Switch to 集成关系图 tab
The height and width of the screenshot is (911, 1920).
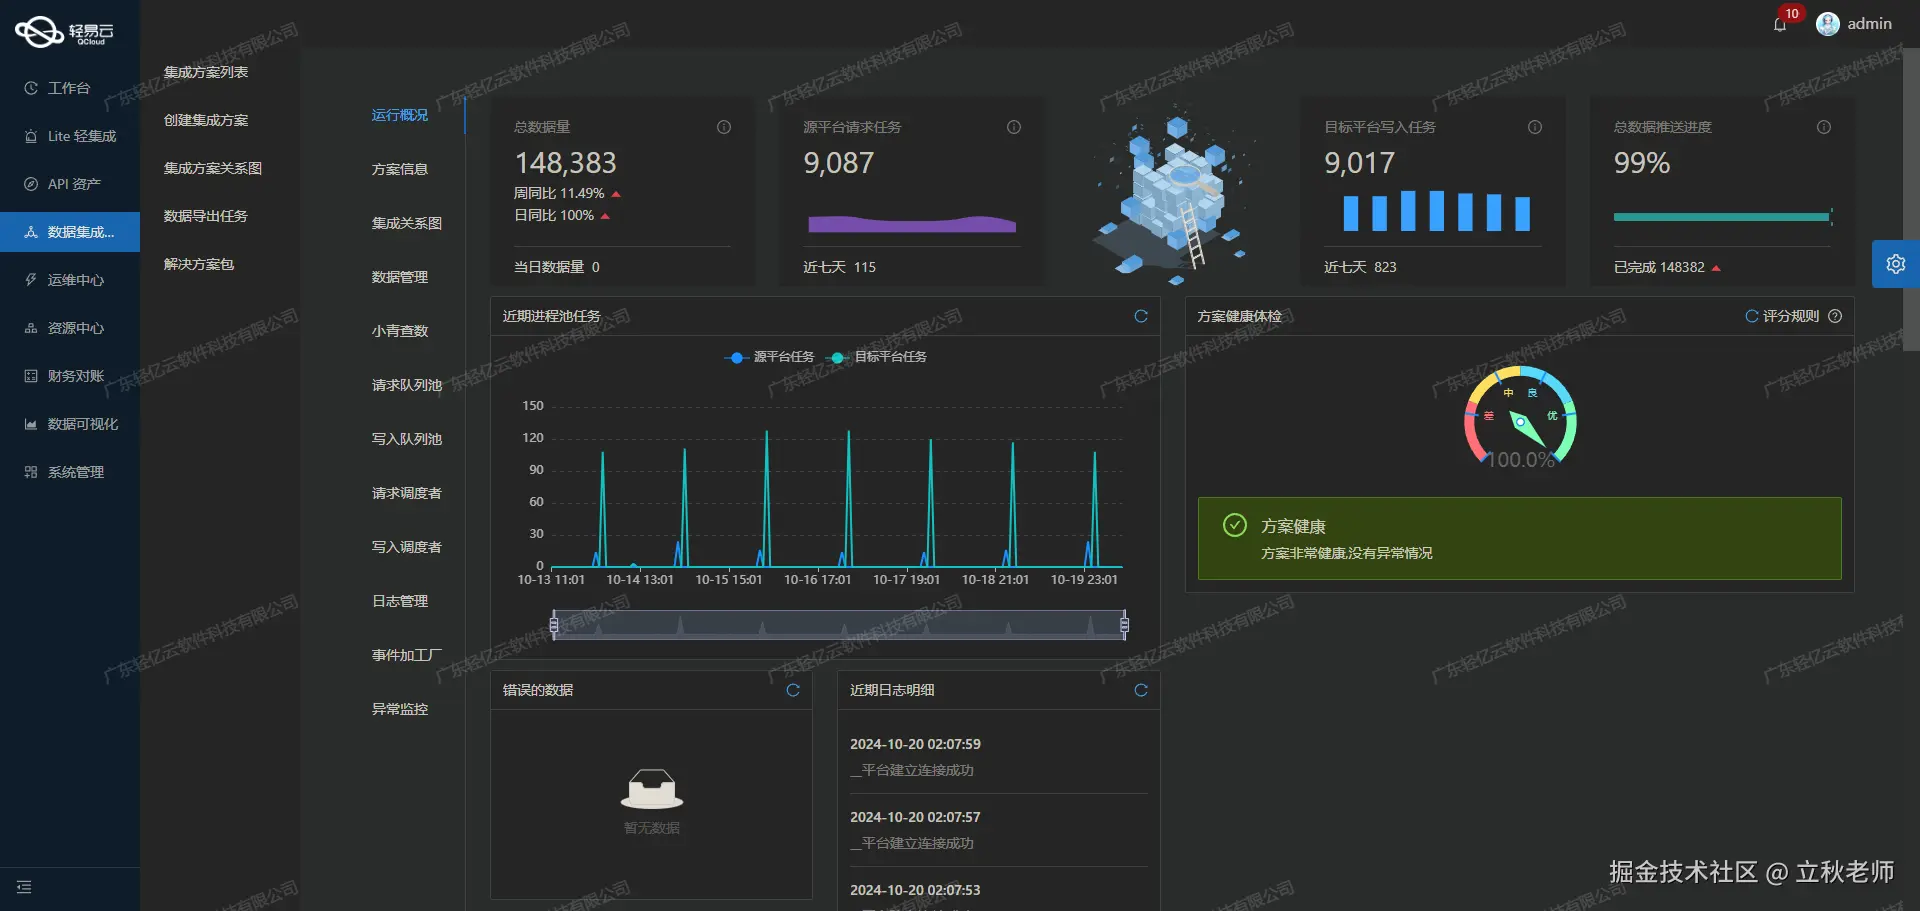(x=407, y=223)
